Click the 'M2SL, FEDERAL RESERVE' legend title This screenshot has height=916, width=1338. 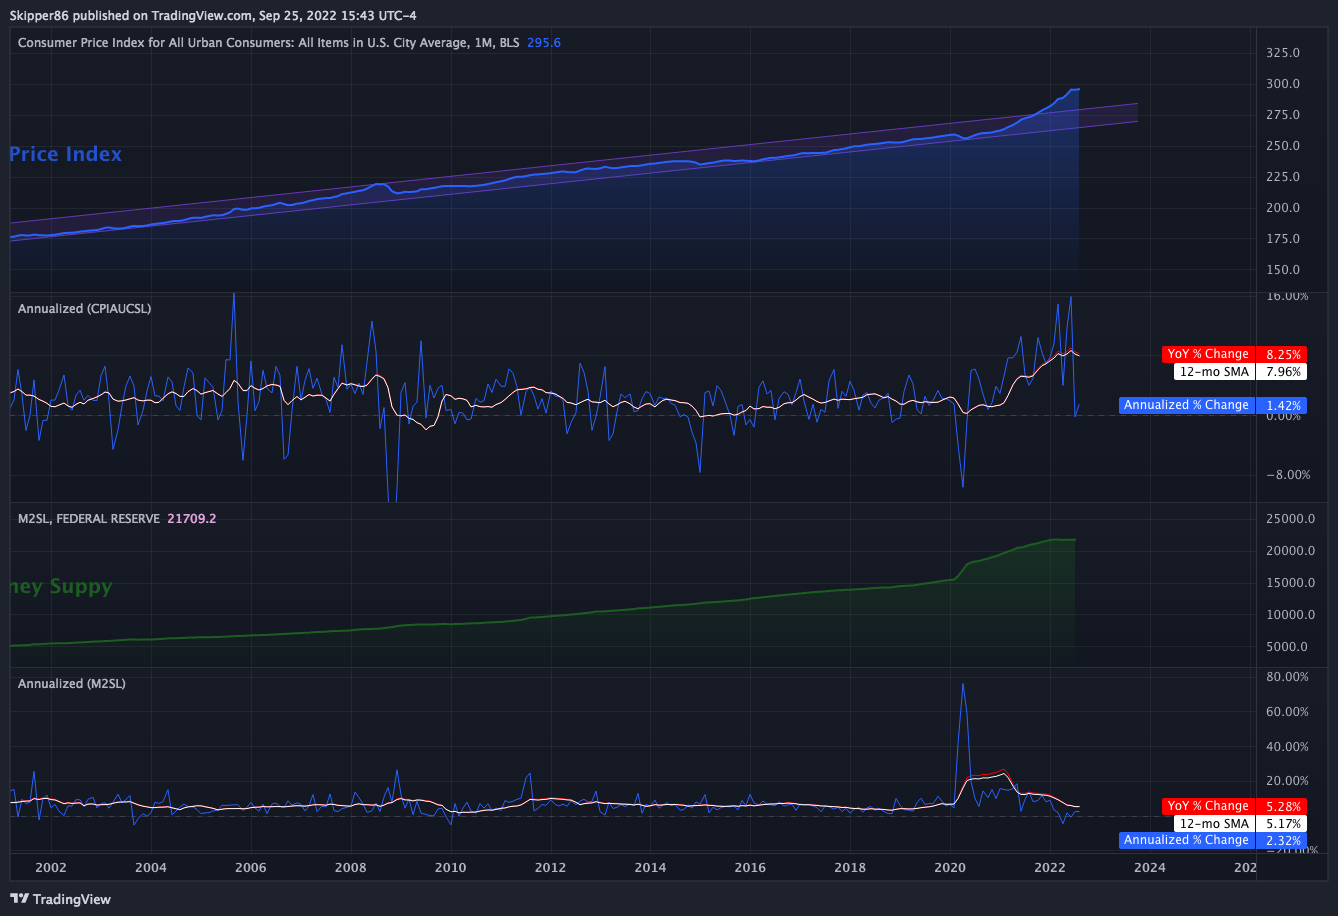coord(89,518)
